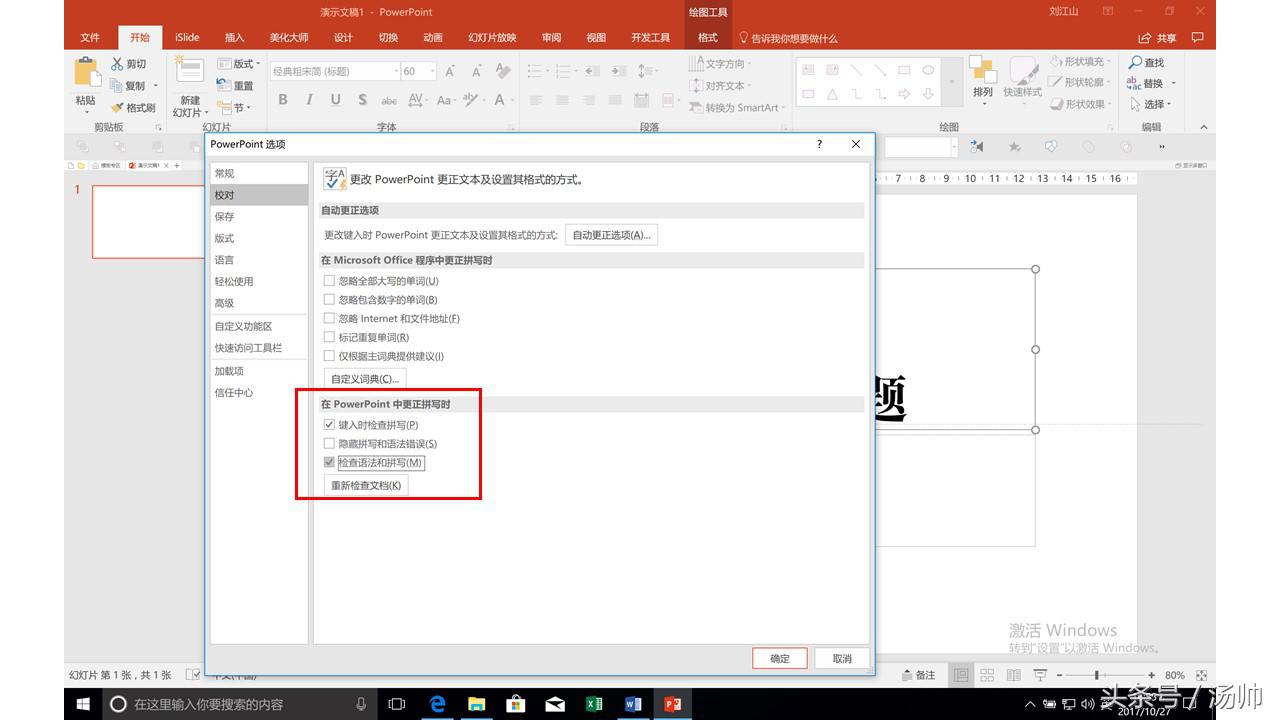Expand the Layout (版式) dropdown
The height and width of the screenshot is (720, 1280).
[x=239, y=64]
